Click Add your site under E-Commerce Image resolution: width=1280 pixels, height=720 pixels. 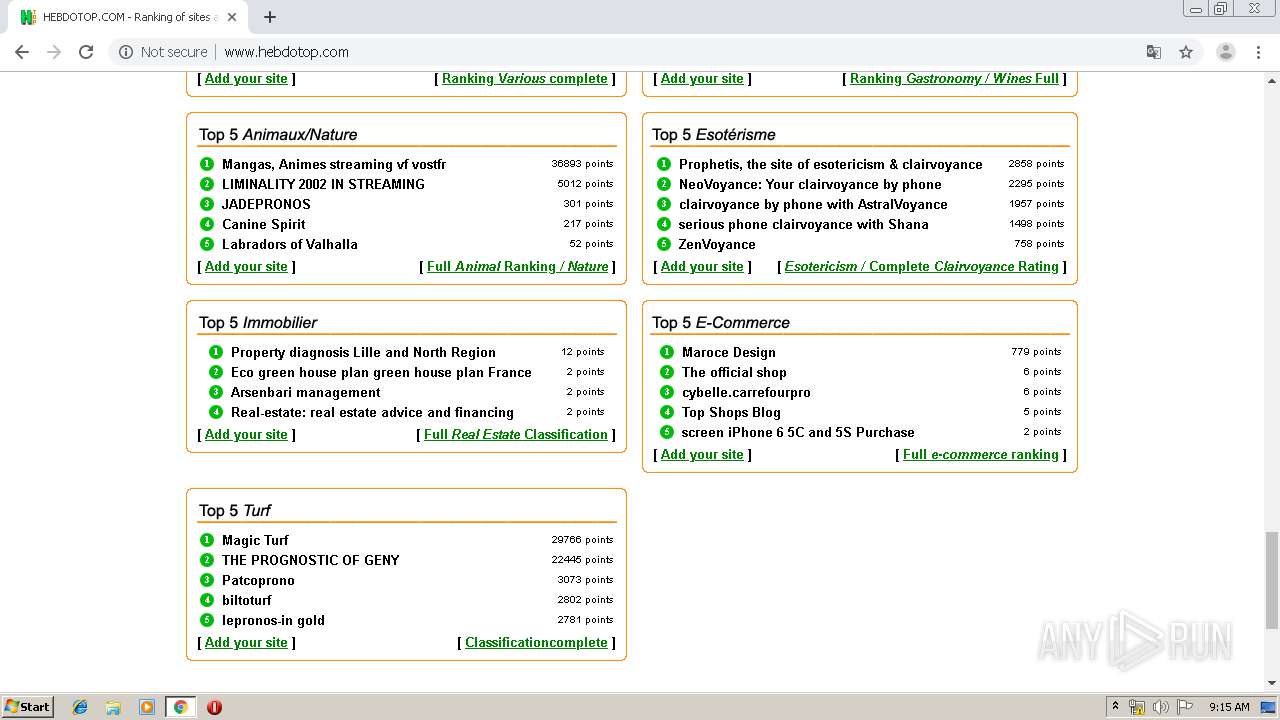(702, 454)
